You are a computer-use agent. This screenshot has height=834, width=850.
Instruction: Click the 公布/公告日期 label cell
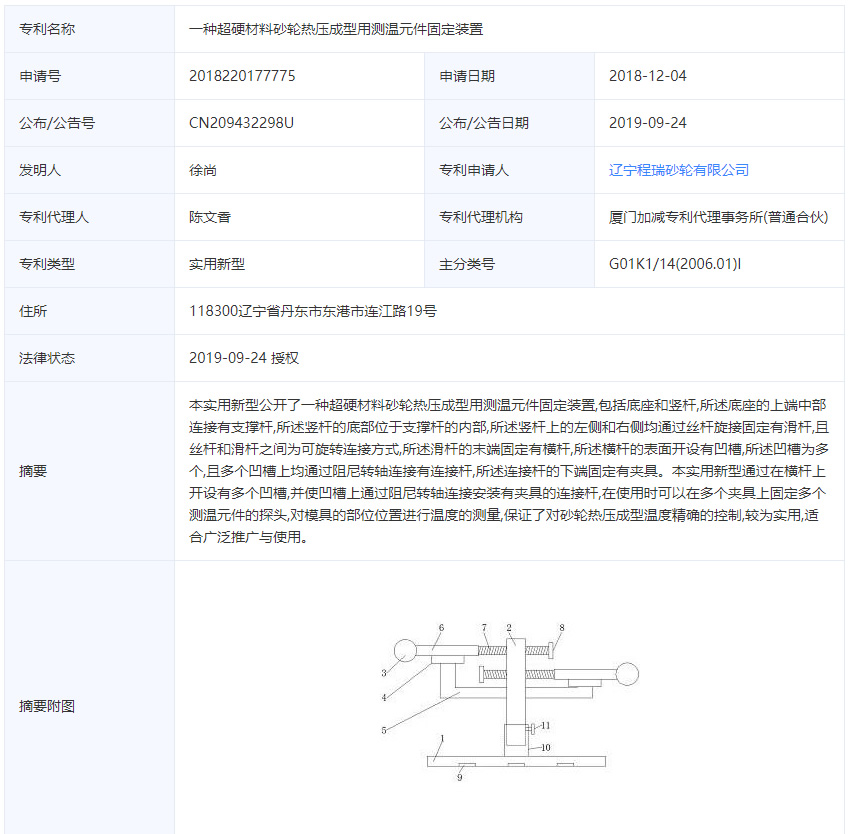pyautogui.click(x=510, y=123)
